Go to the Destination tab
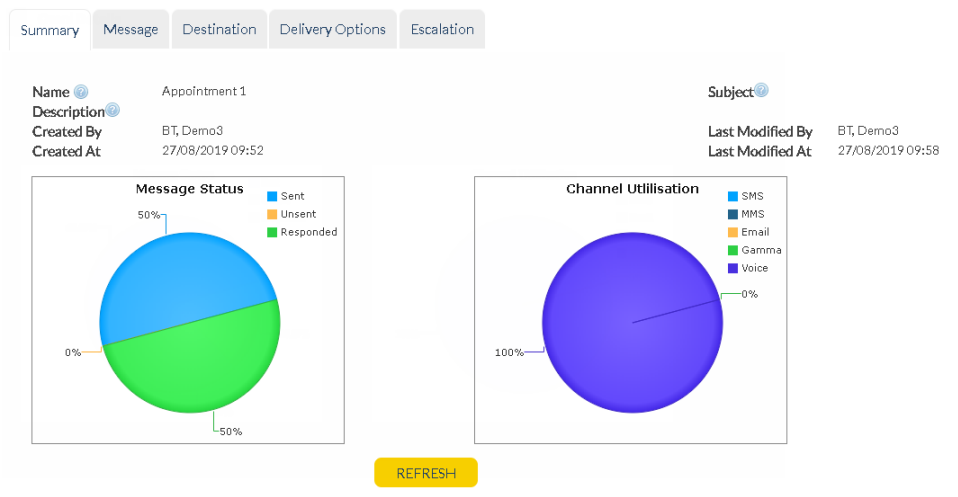 click(219, 29)
